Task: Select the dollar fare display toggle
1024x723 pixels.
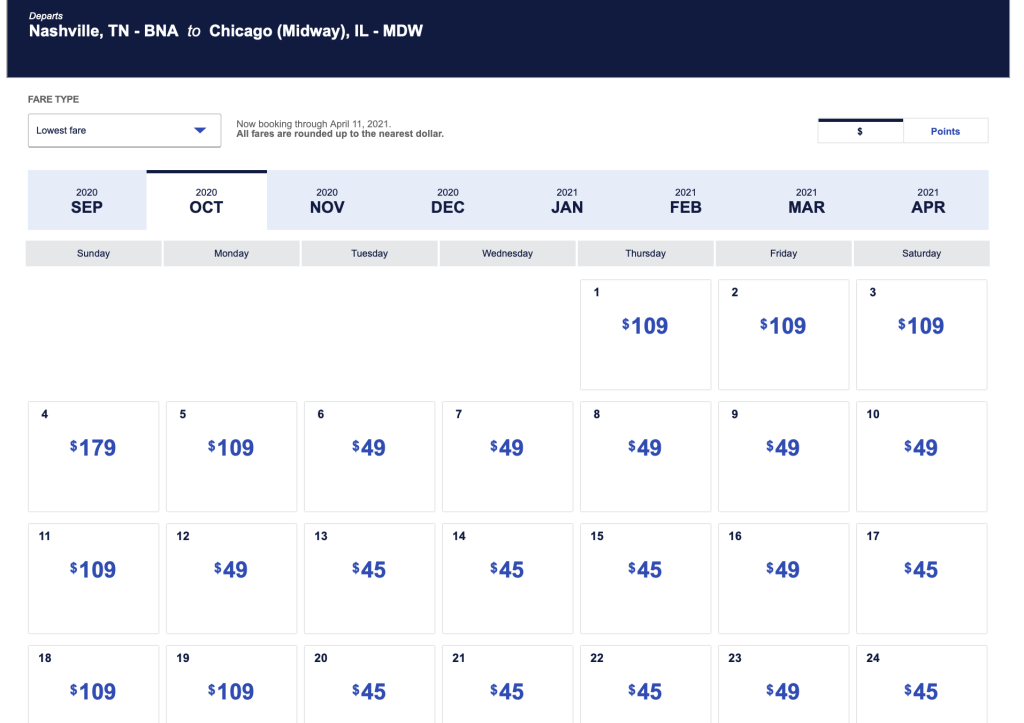Action: click(860, 131)
